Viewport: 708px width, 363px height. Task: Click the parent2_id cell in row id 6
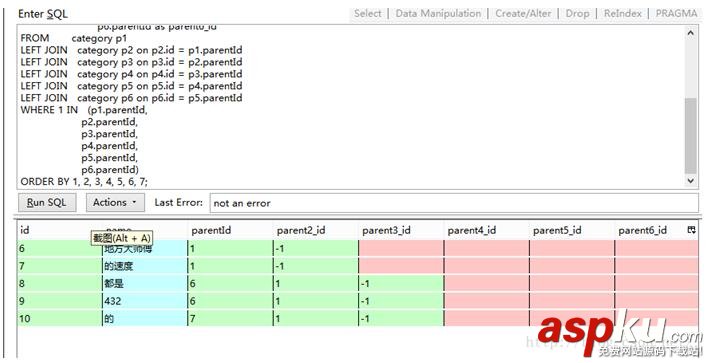(315, 248)
